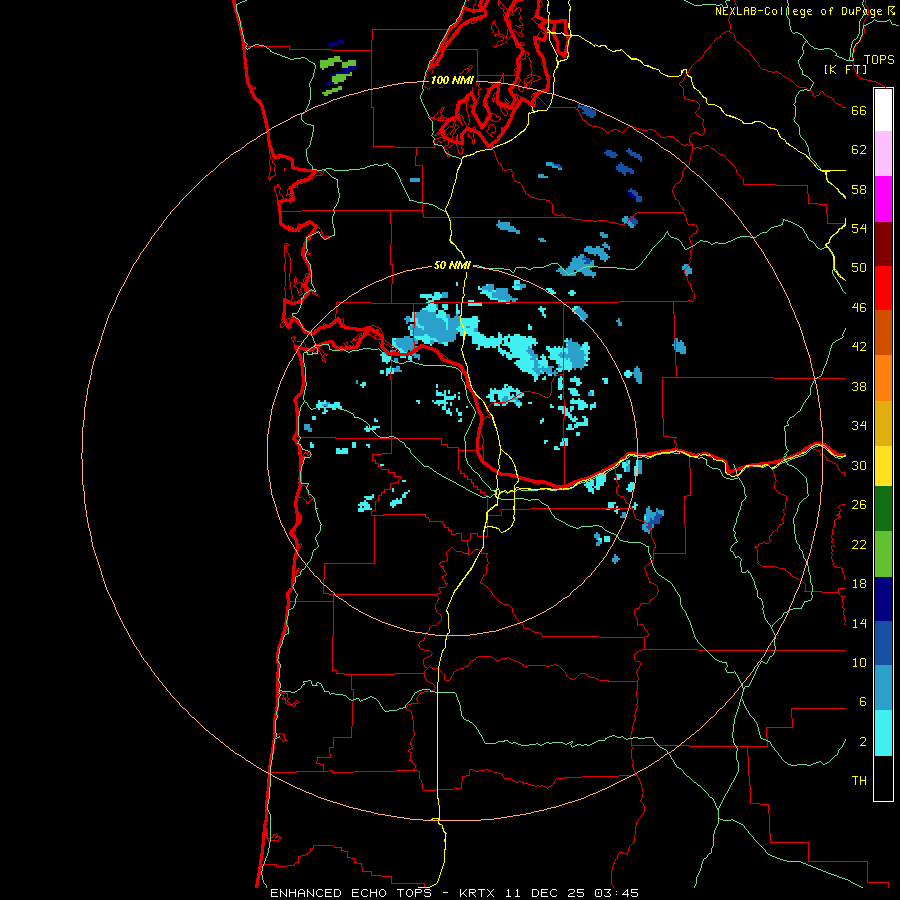Click the legend value '14'
The width and height of the screenshot is (900, 900).
click(859, 623)
